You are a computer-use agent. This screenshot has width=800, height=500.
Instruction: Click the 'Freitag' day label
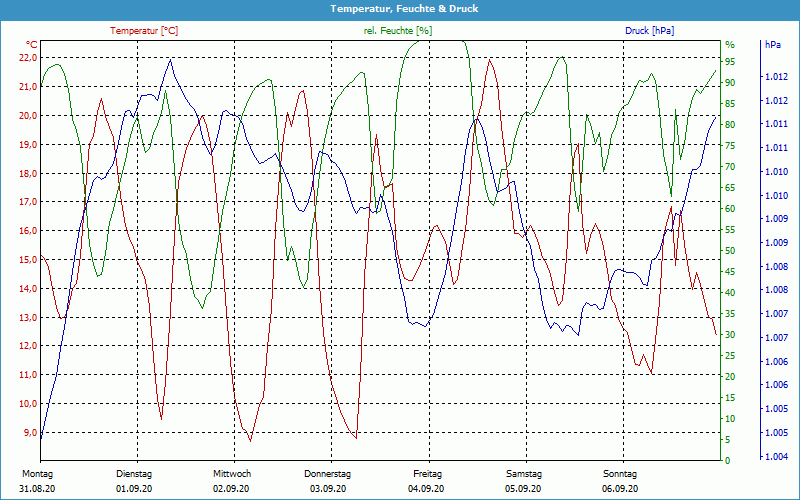coord(428,474)
